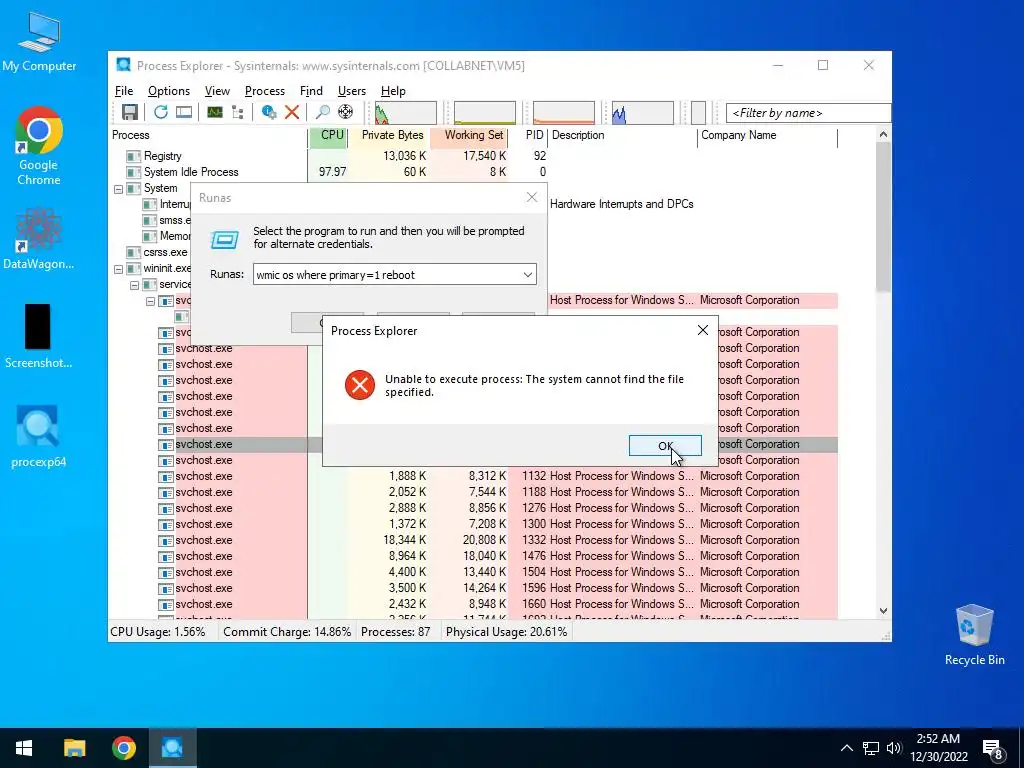Select the Screenshot file on desktop
1024x768 pixels.
[39, 336]
